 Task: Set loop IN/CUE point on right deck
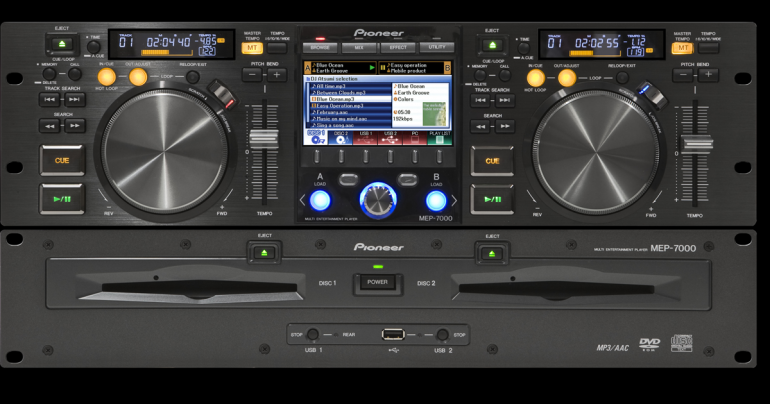536,78
